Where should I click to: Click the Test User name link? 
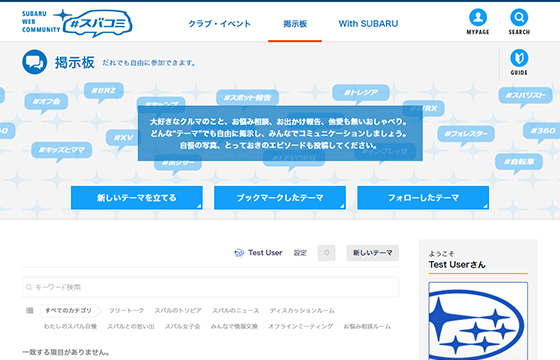click(265, 253)
